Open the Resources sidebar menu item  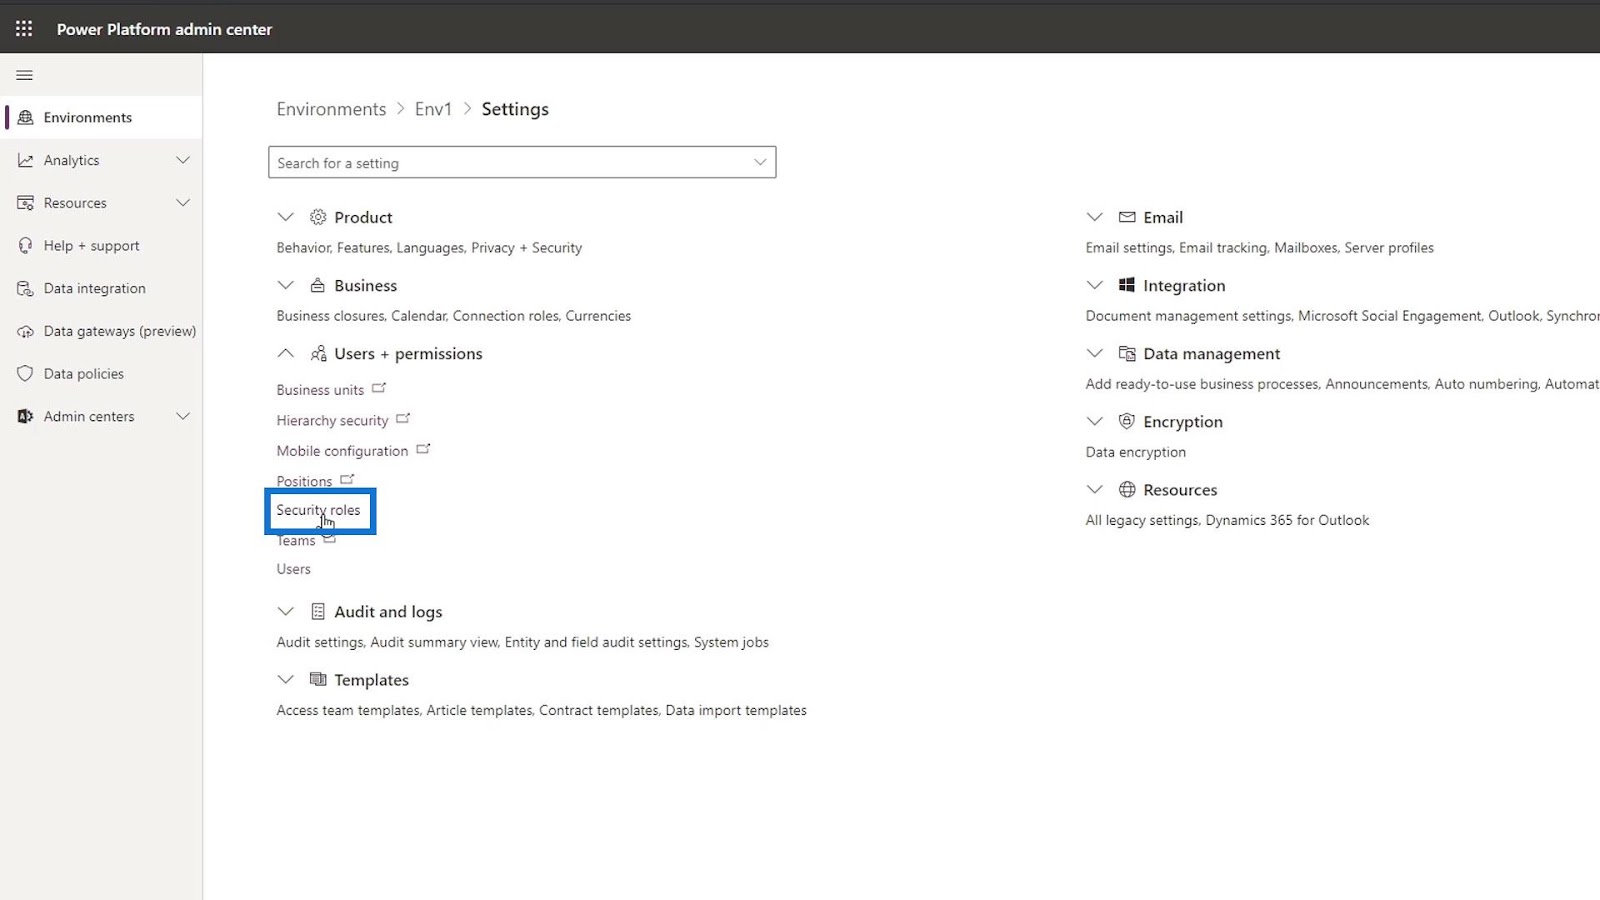pyautogui.click(x=75, y=203)
